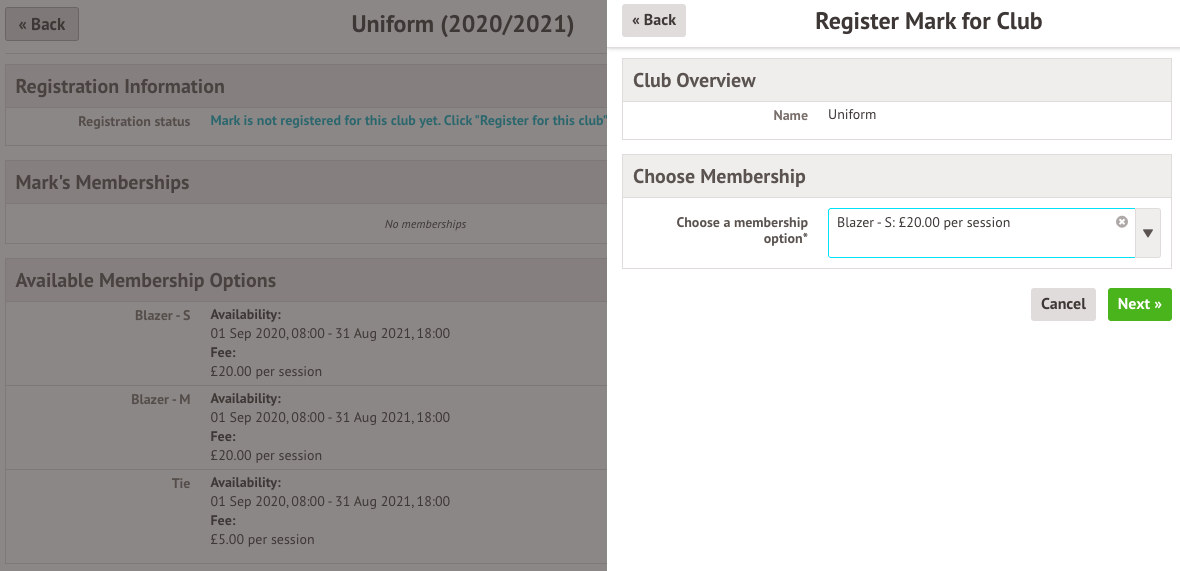Click the Available Membership Options header
The height and width of the screenshot is (571, 1180).
[x=145, y=281]
